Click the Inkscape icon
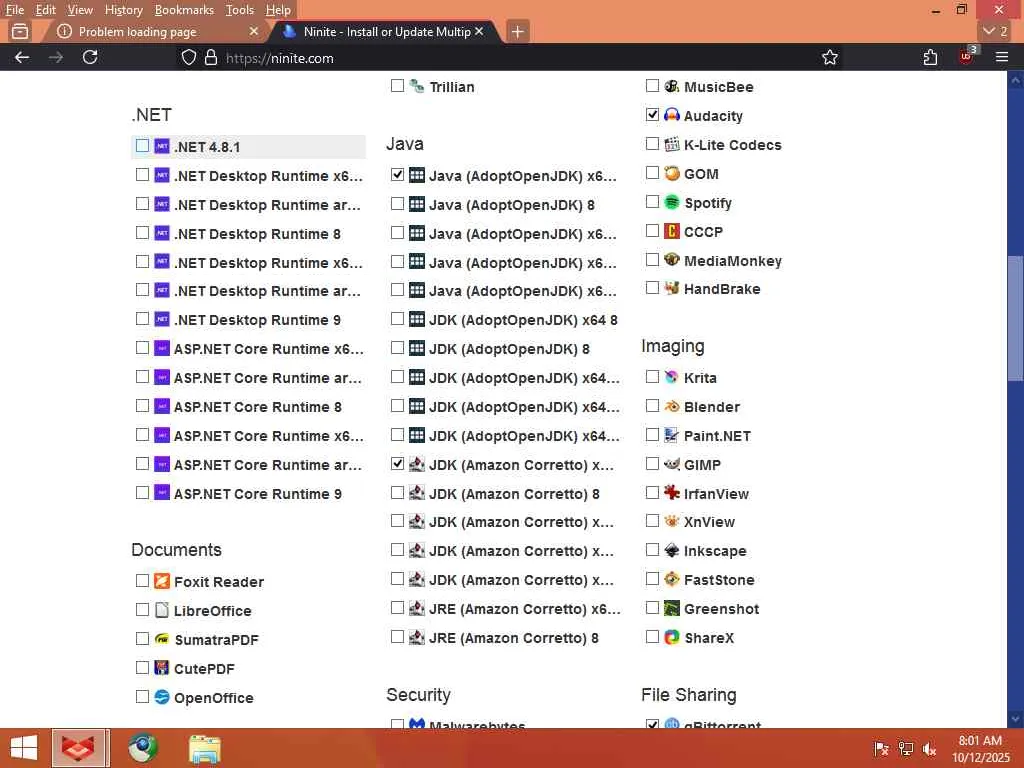1024x768 pixels. [671, 550]
